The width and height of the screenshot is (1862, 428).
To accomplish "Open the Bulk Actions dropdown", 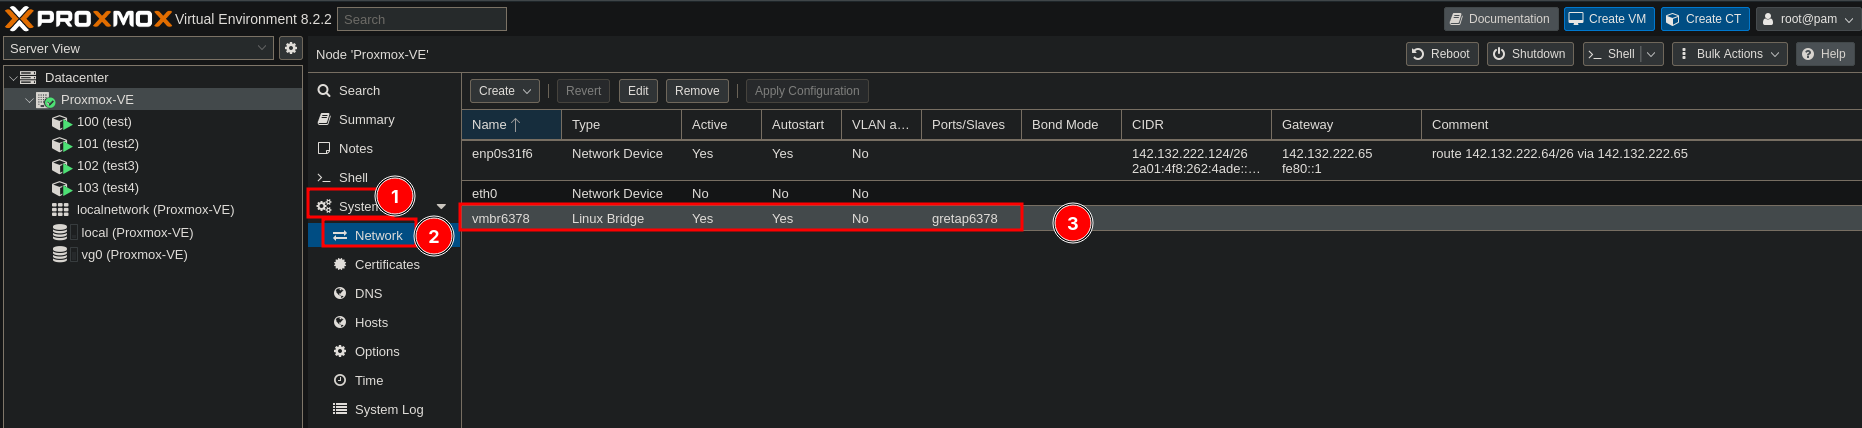I will [x=1730, y=54].
